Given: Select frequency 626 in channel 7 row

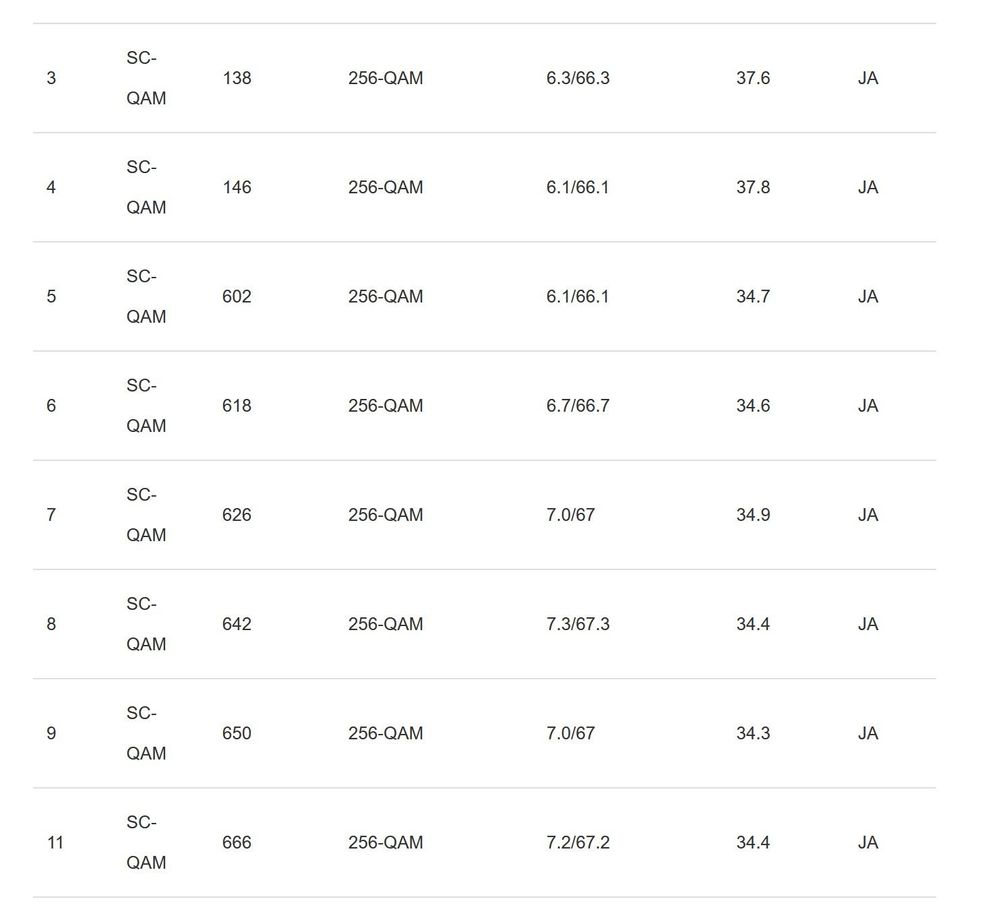Looking at the screenshot, I should pos(237,515).
